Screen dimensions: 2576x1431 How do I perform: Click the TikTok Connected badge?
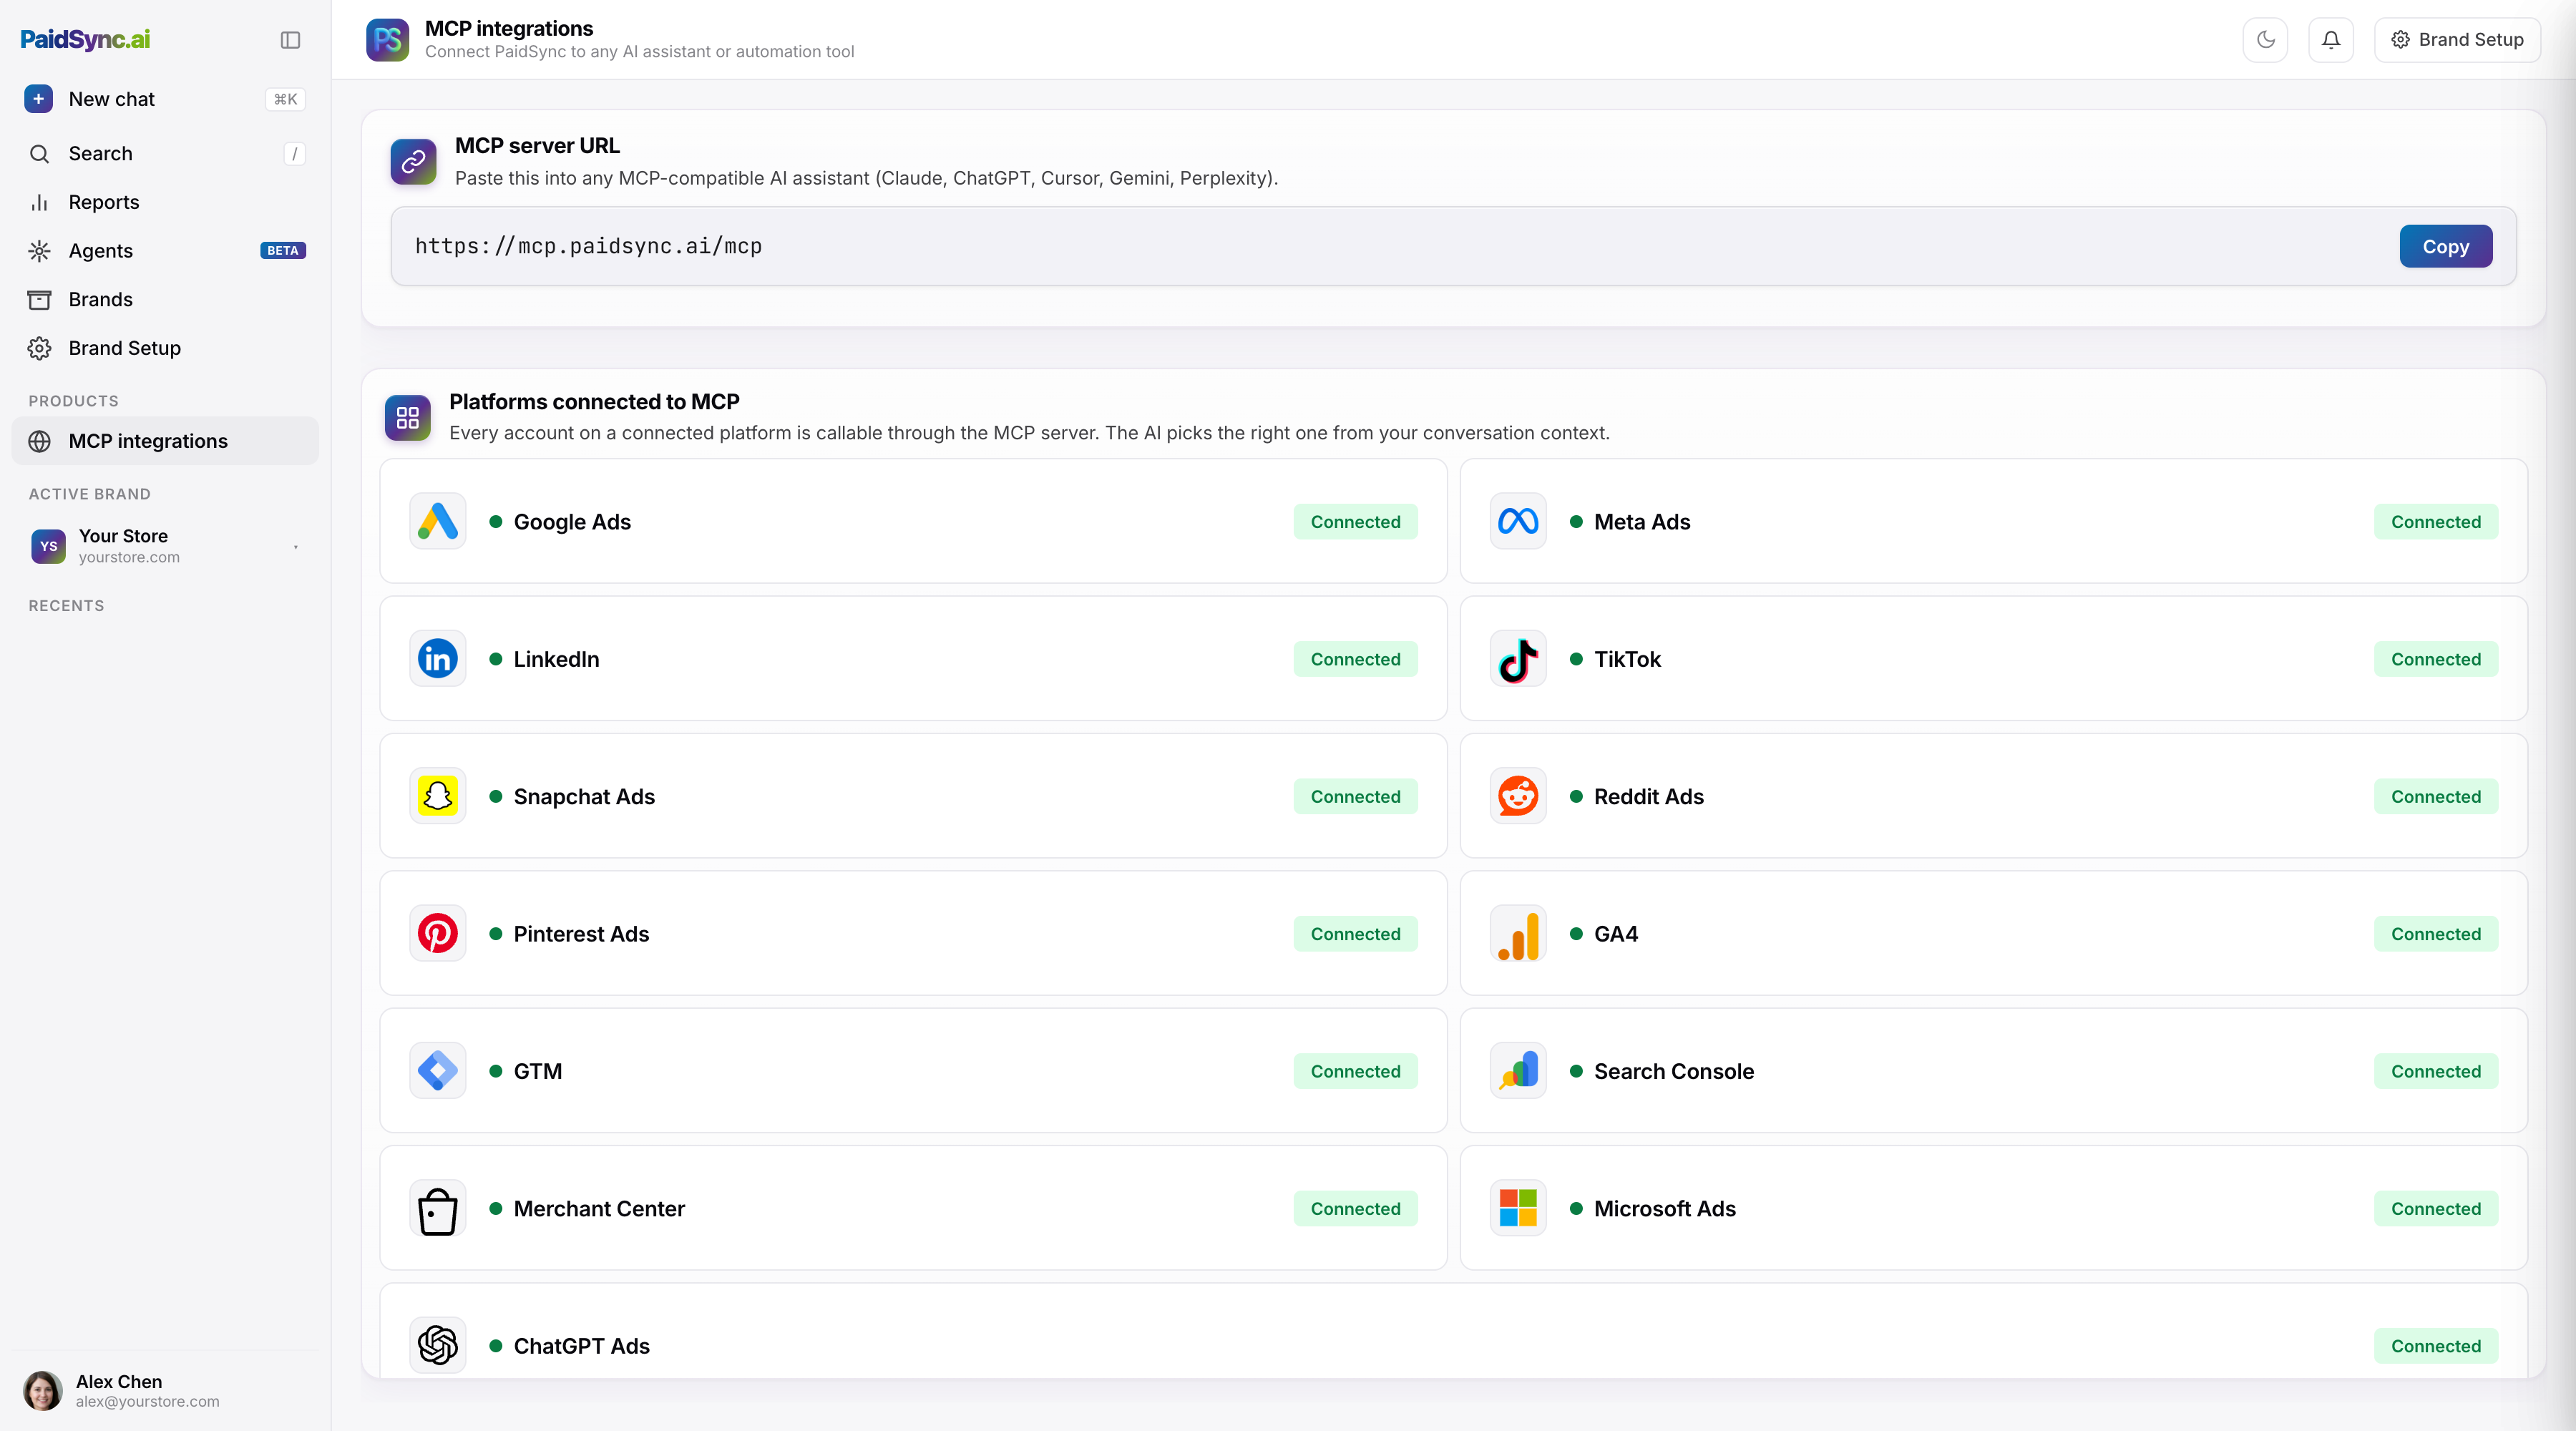2435,659
